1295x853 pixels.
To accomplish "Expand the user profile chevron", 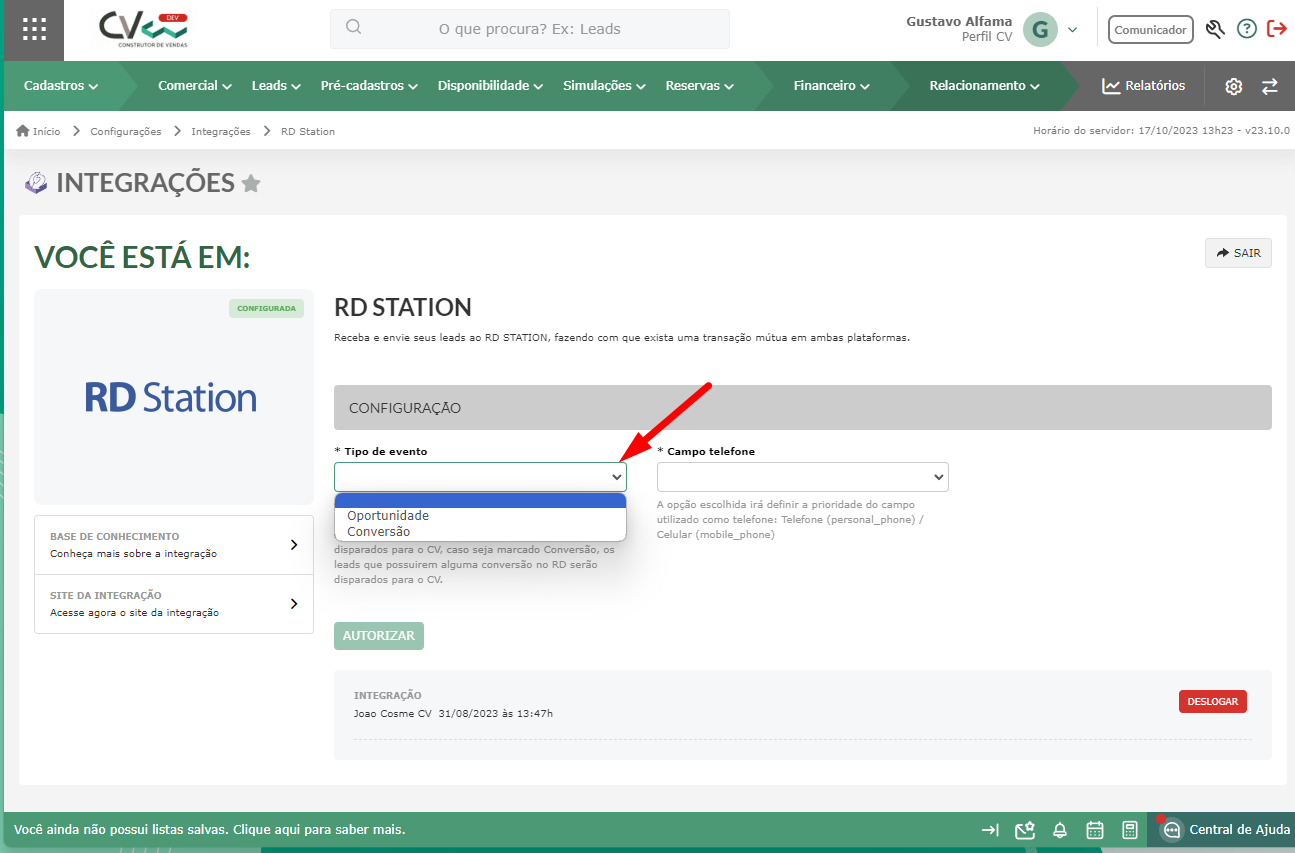I will pyautogui.click(x=1073, y=30).
